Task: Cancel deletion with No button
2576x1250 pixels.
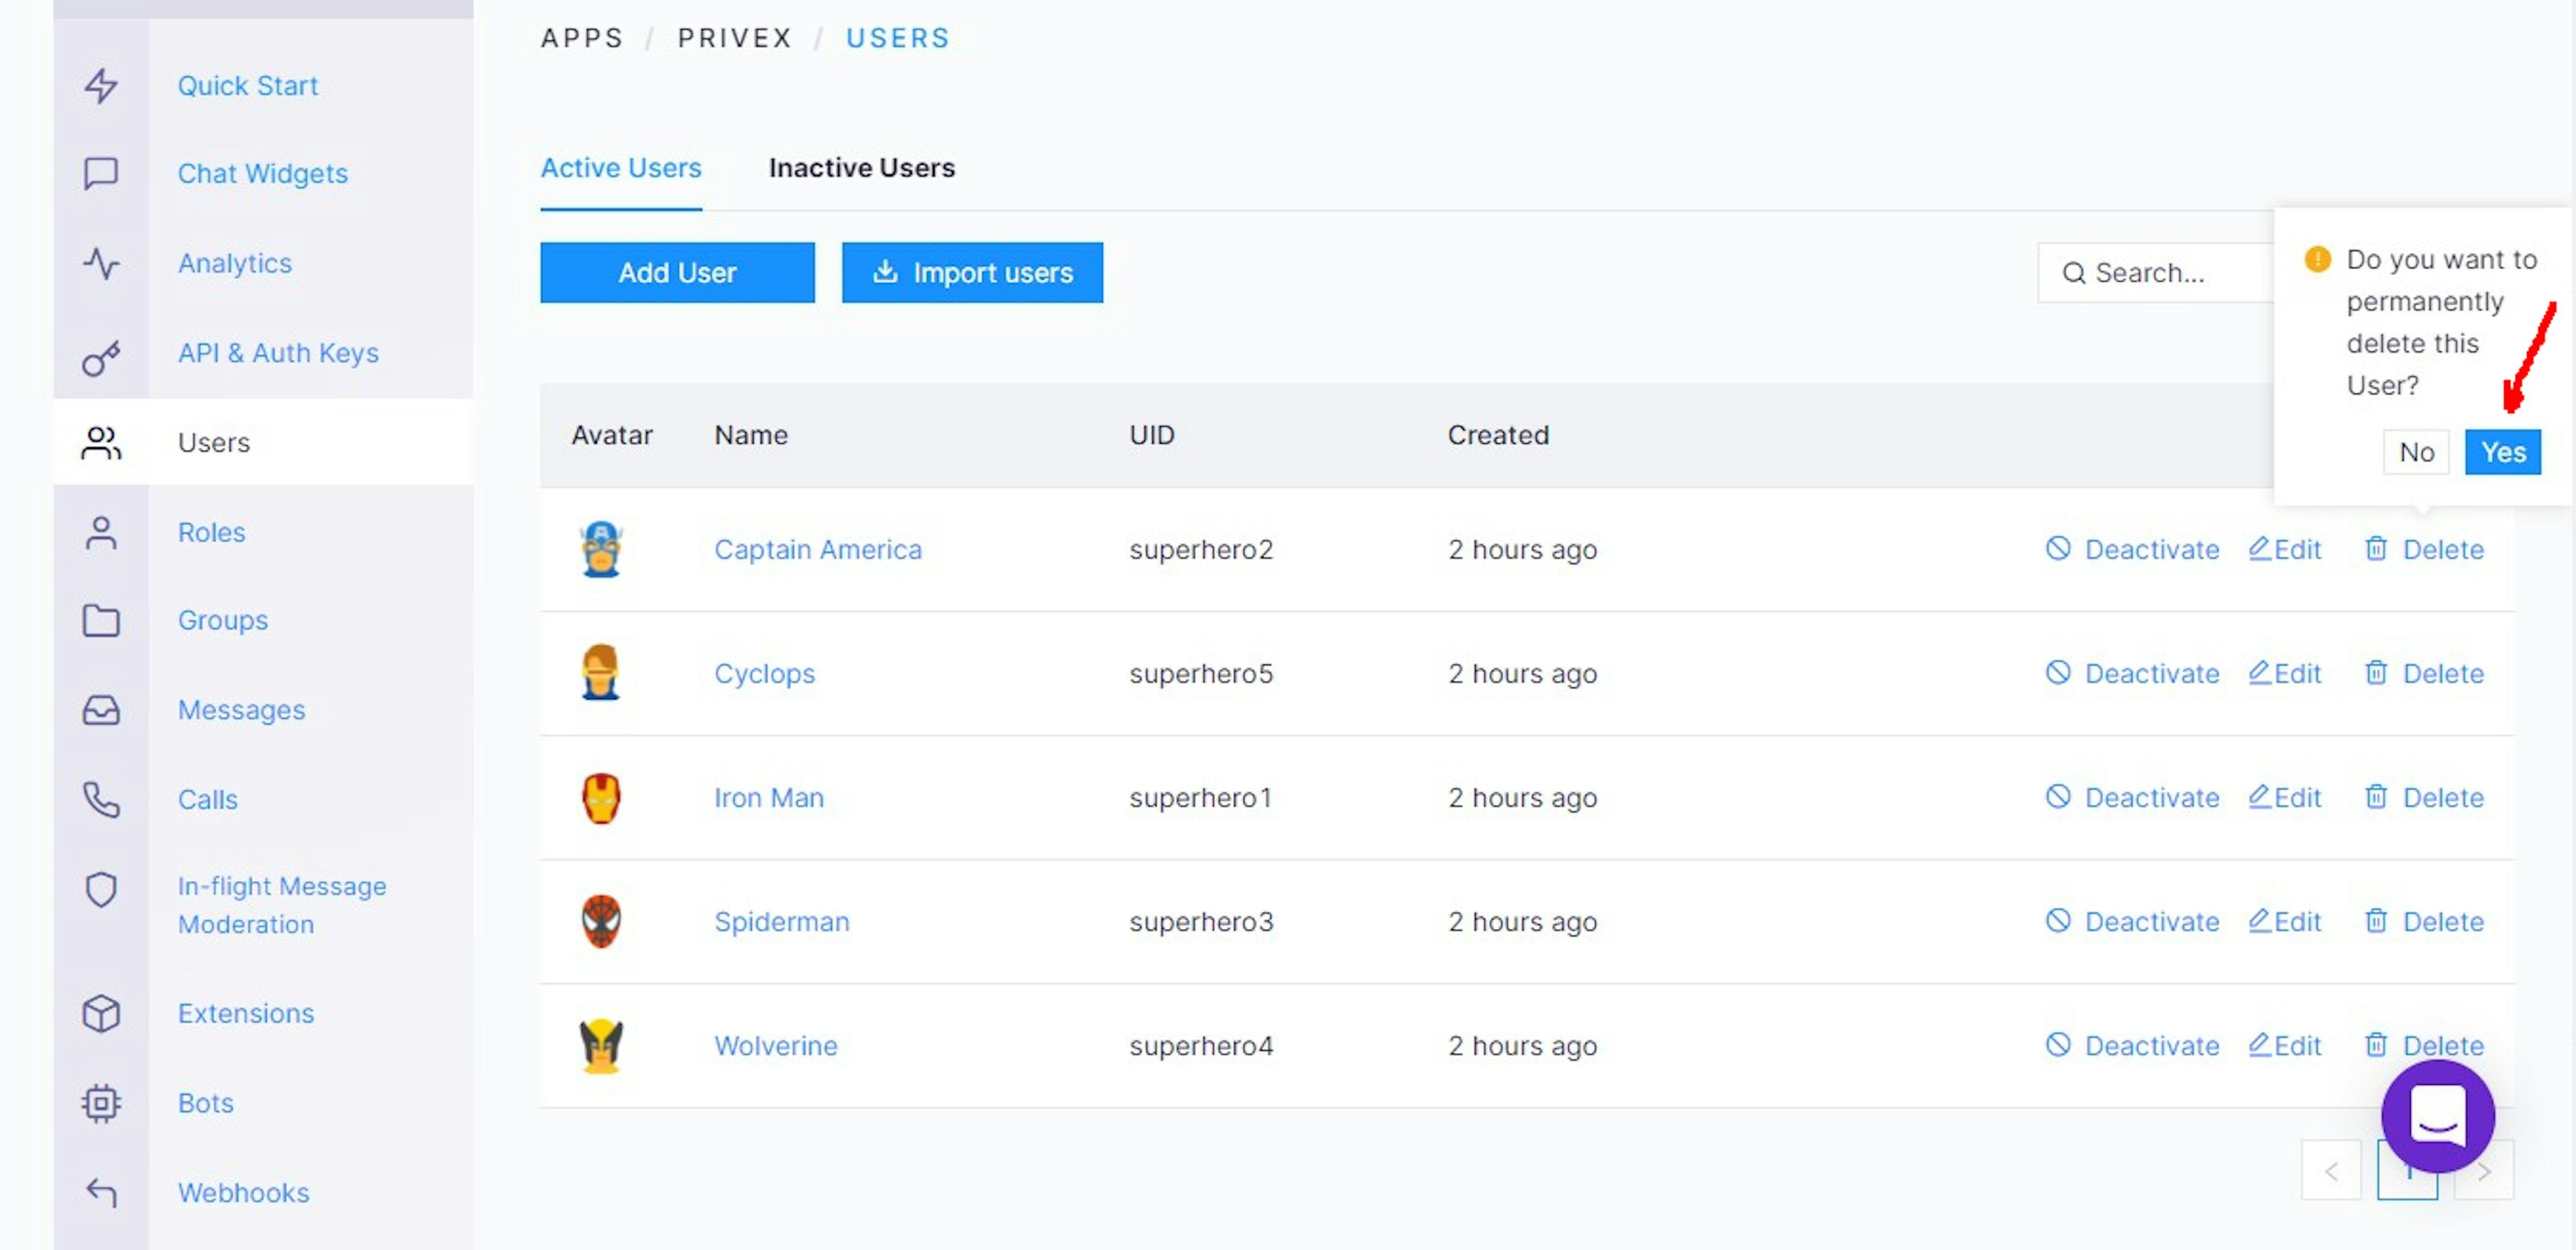Action: tap(2416, 453)
